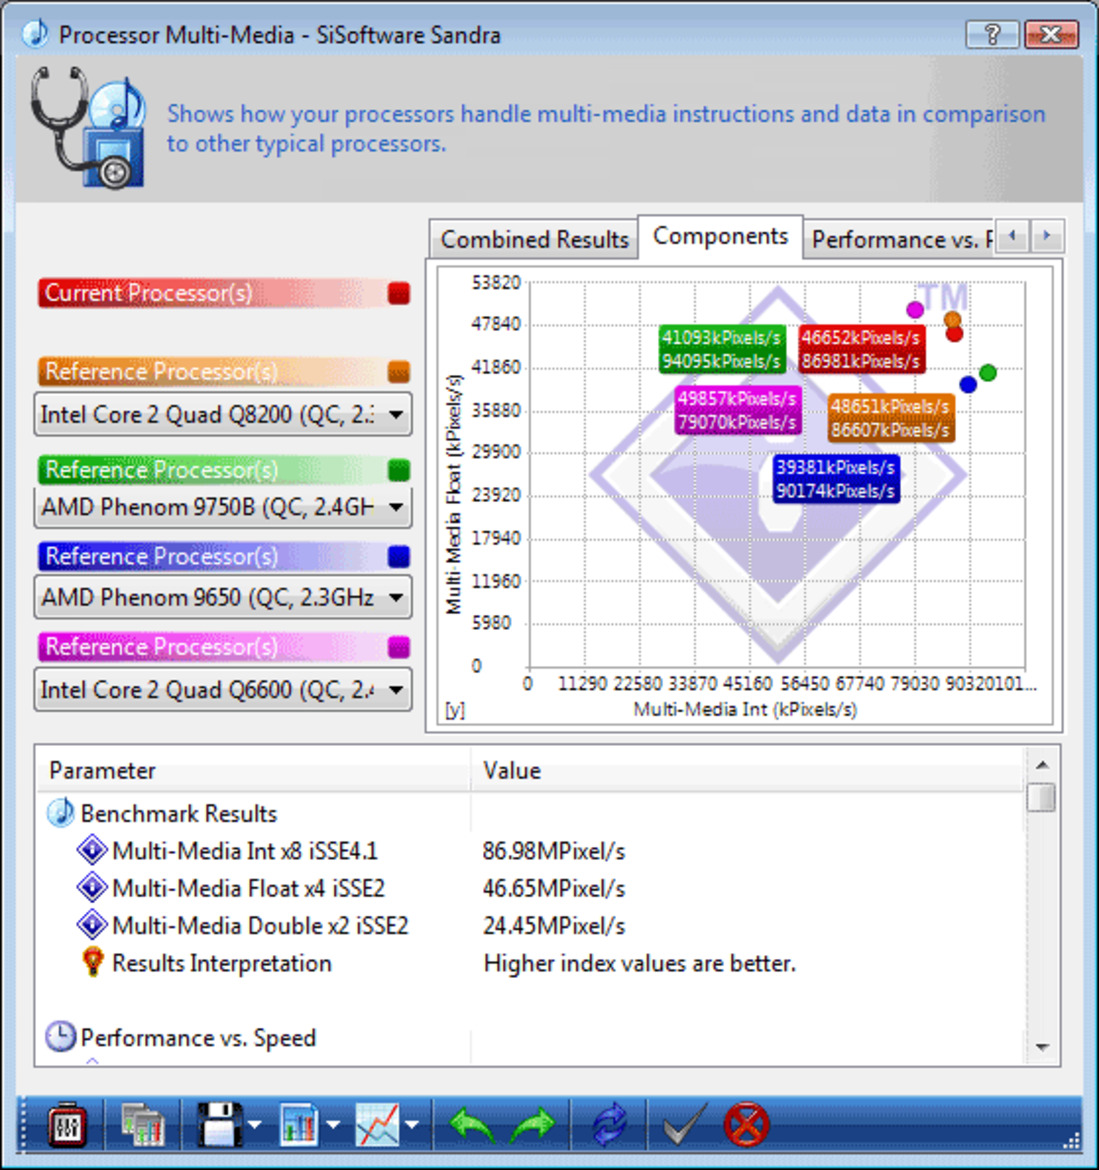
Task: Select the Components tab
Action: point(720,237)
